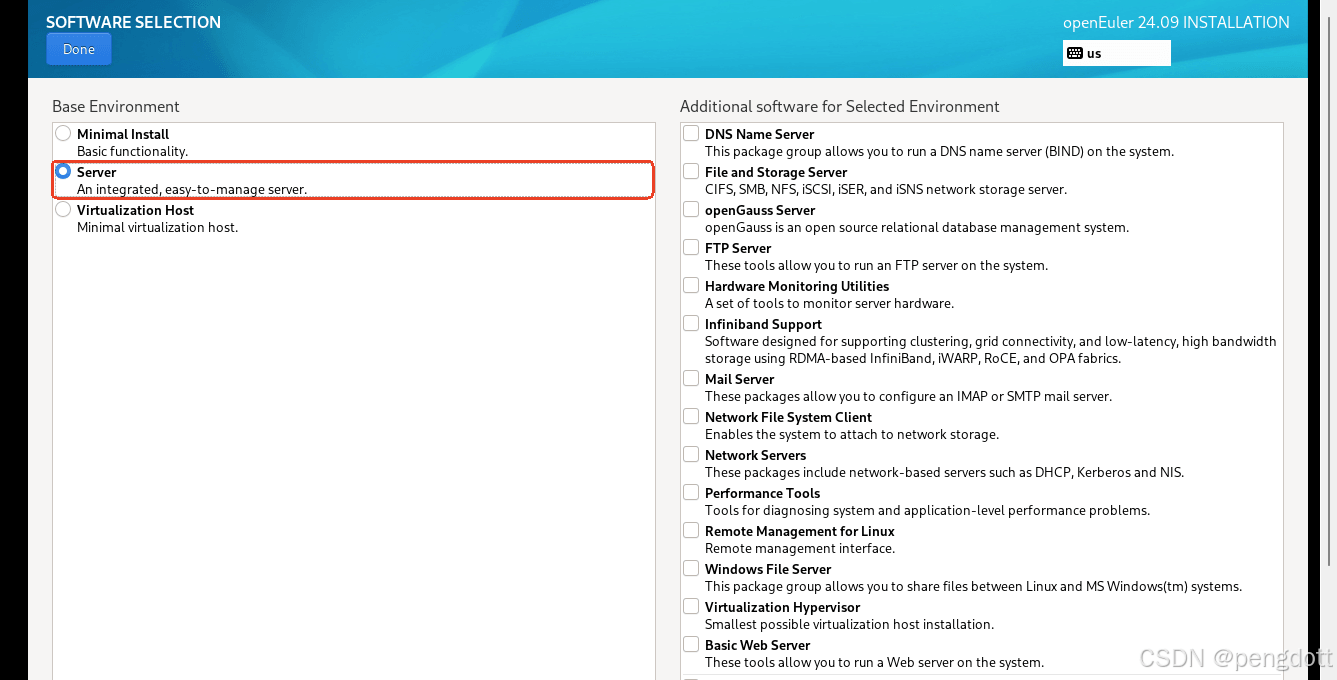Tick Virtualization Hypervisor checkbox
The image size is (1337, 680).
click(691, 606)
